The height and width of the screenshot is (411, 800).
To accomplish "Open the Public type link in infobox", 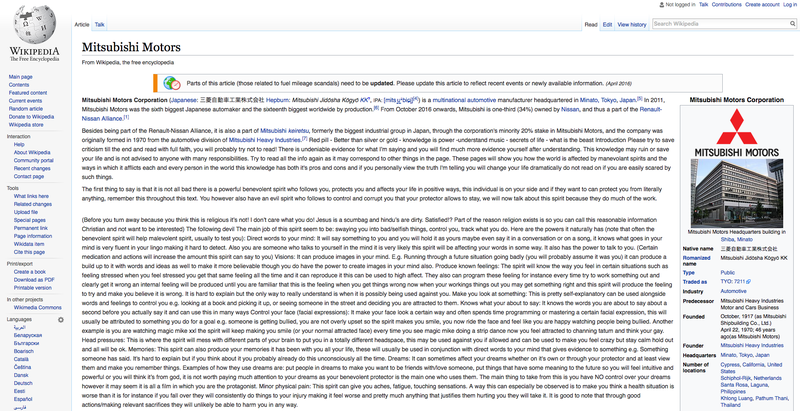I will pyautogui.click(x=728, y=273).
